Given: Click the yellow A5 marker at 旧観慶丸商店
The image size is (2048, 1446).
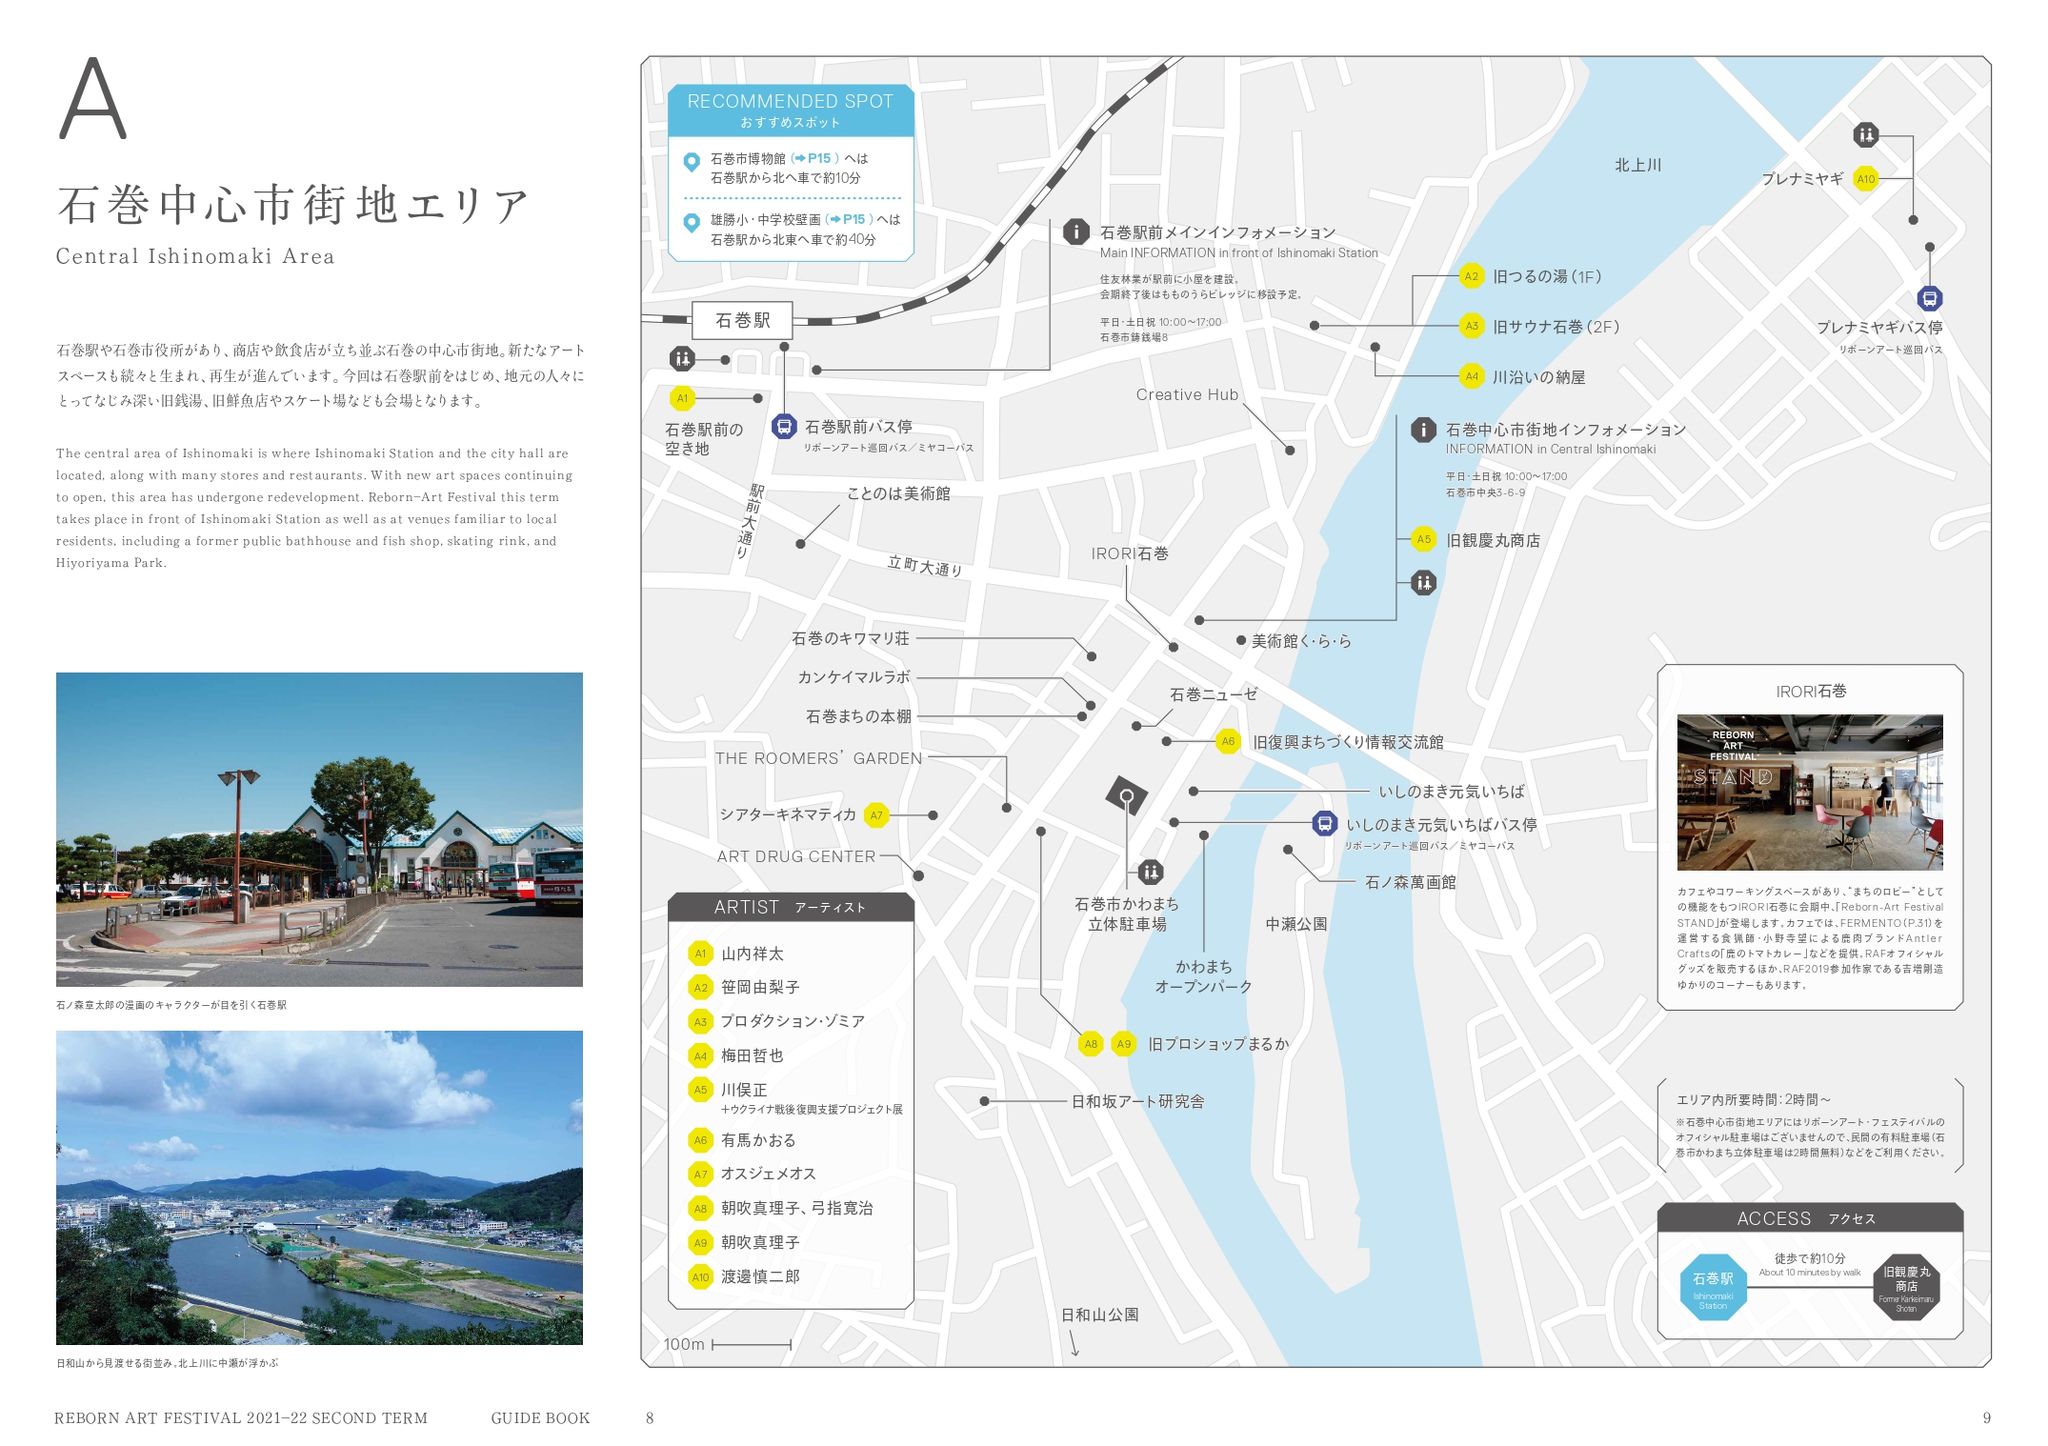Looking at the screenshot, I should tap(1423, 539).
